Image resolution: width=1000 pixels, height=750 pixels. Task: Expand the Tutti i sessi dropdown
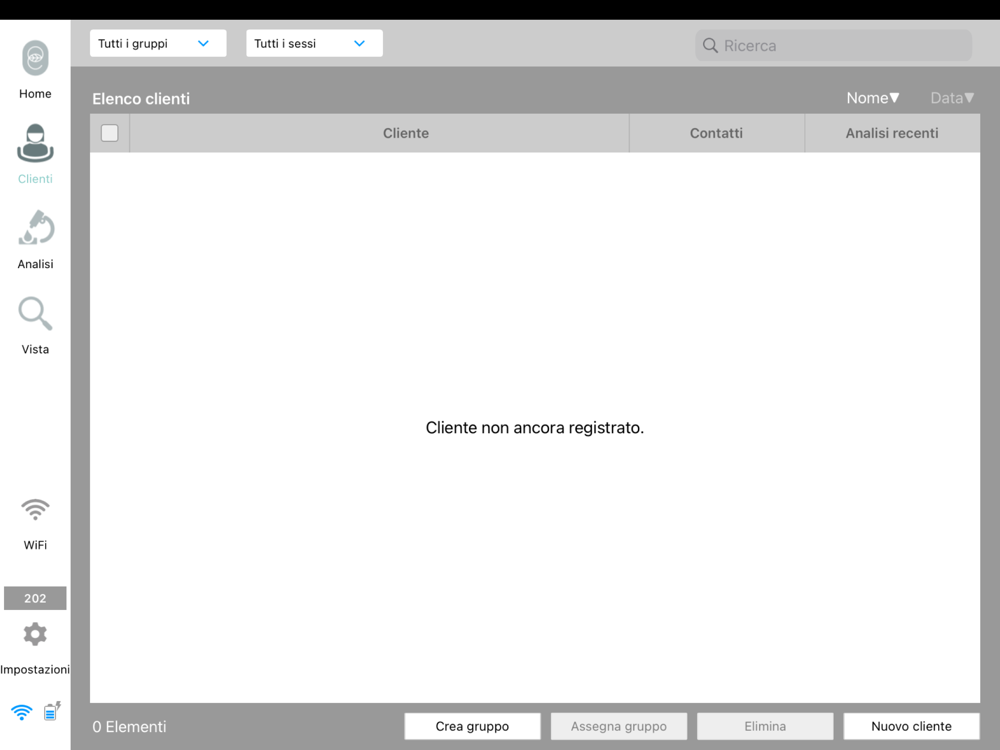pyautogui.click(x=314, y=43)
